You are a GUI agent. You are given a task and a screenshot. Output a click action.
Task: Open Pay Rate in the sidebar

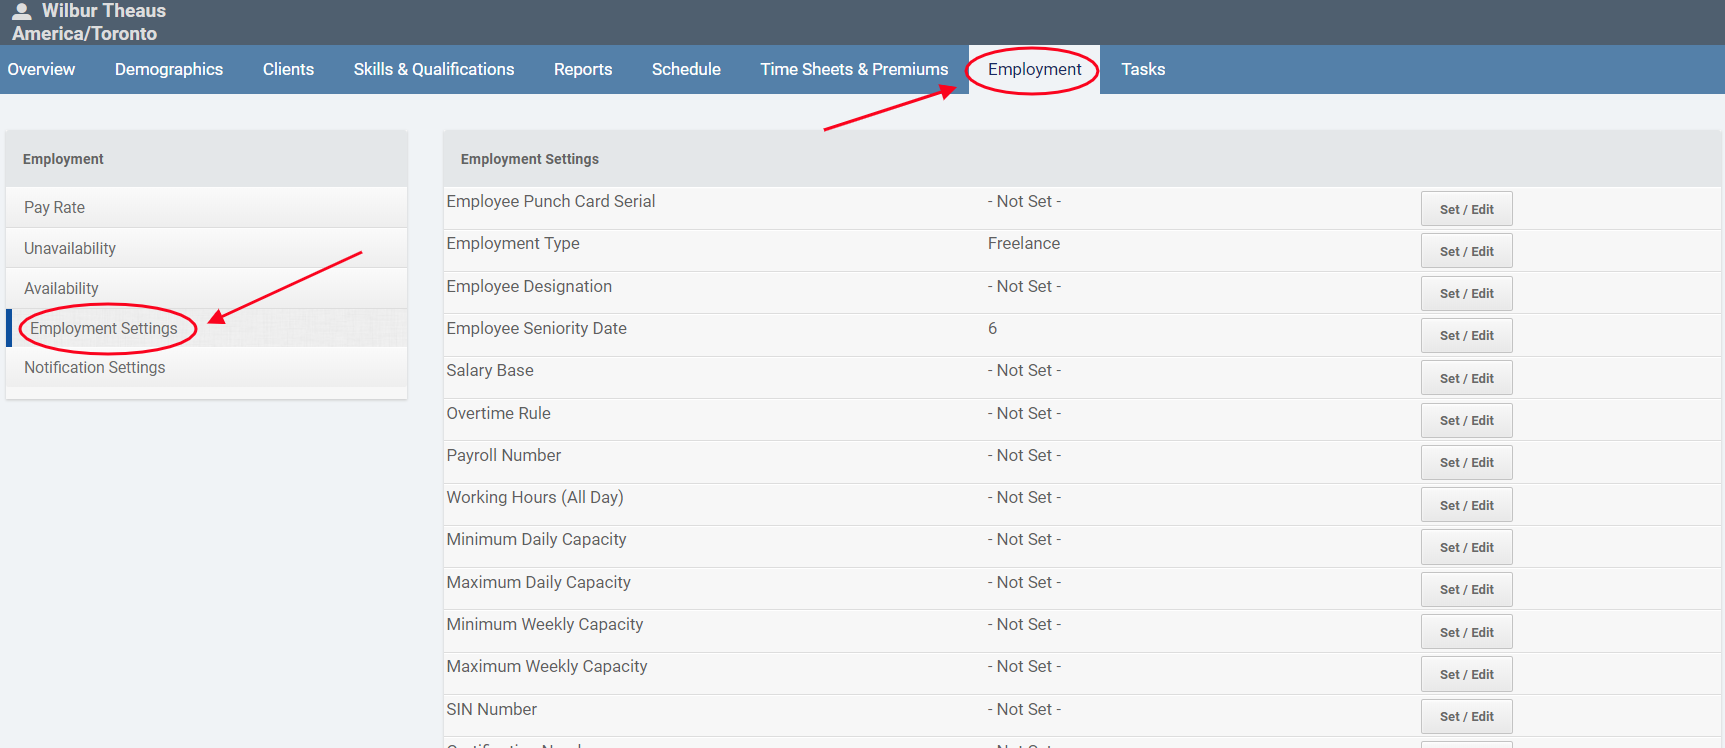click(x=55, y=207)
